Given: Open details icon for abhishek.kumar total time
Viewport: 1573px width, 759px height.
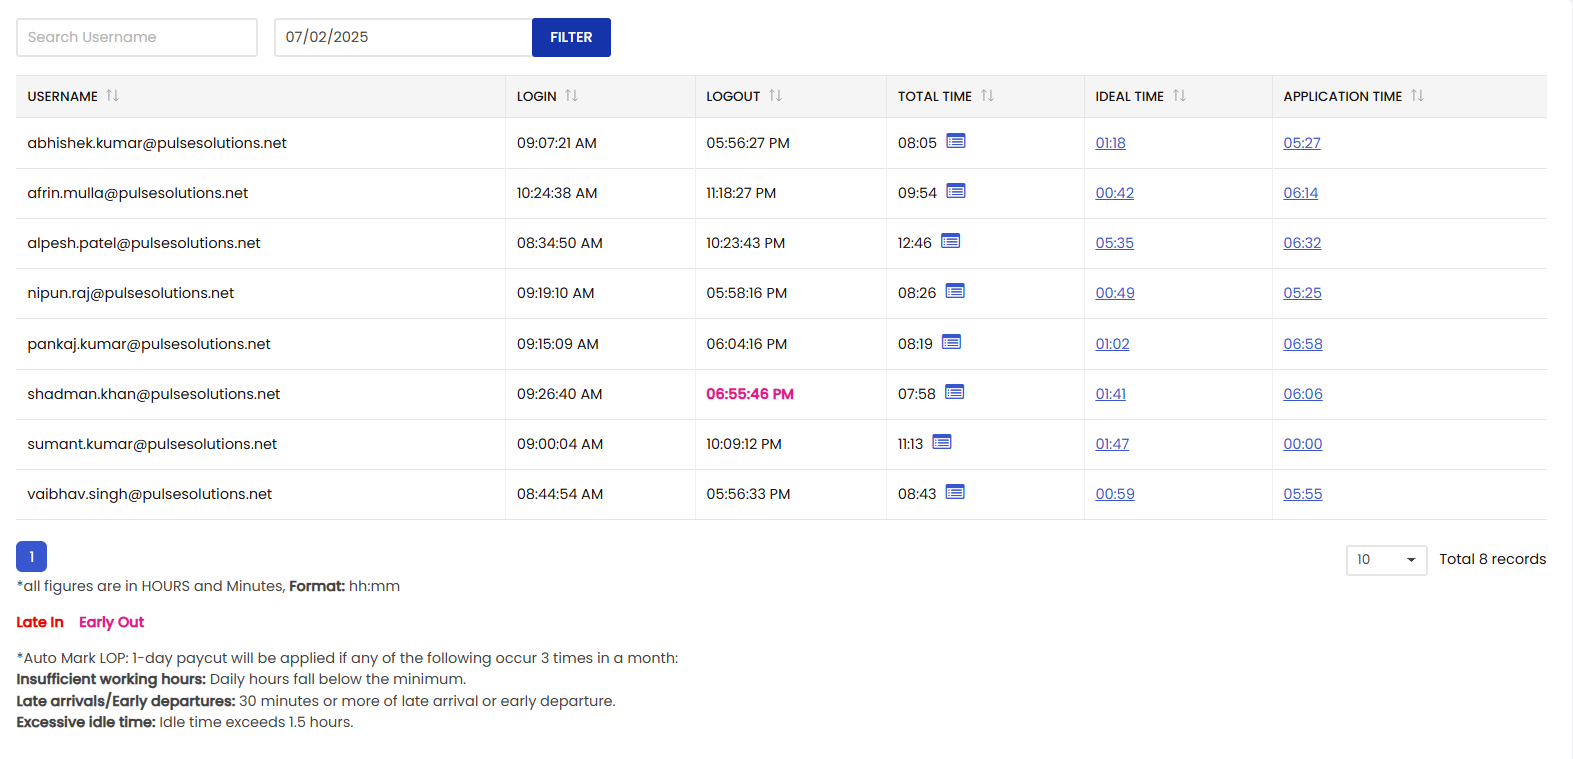Looking at the screenshot, I should tap(955, 141).
